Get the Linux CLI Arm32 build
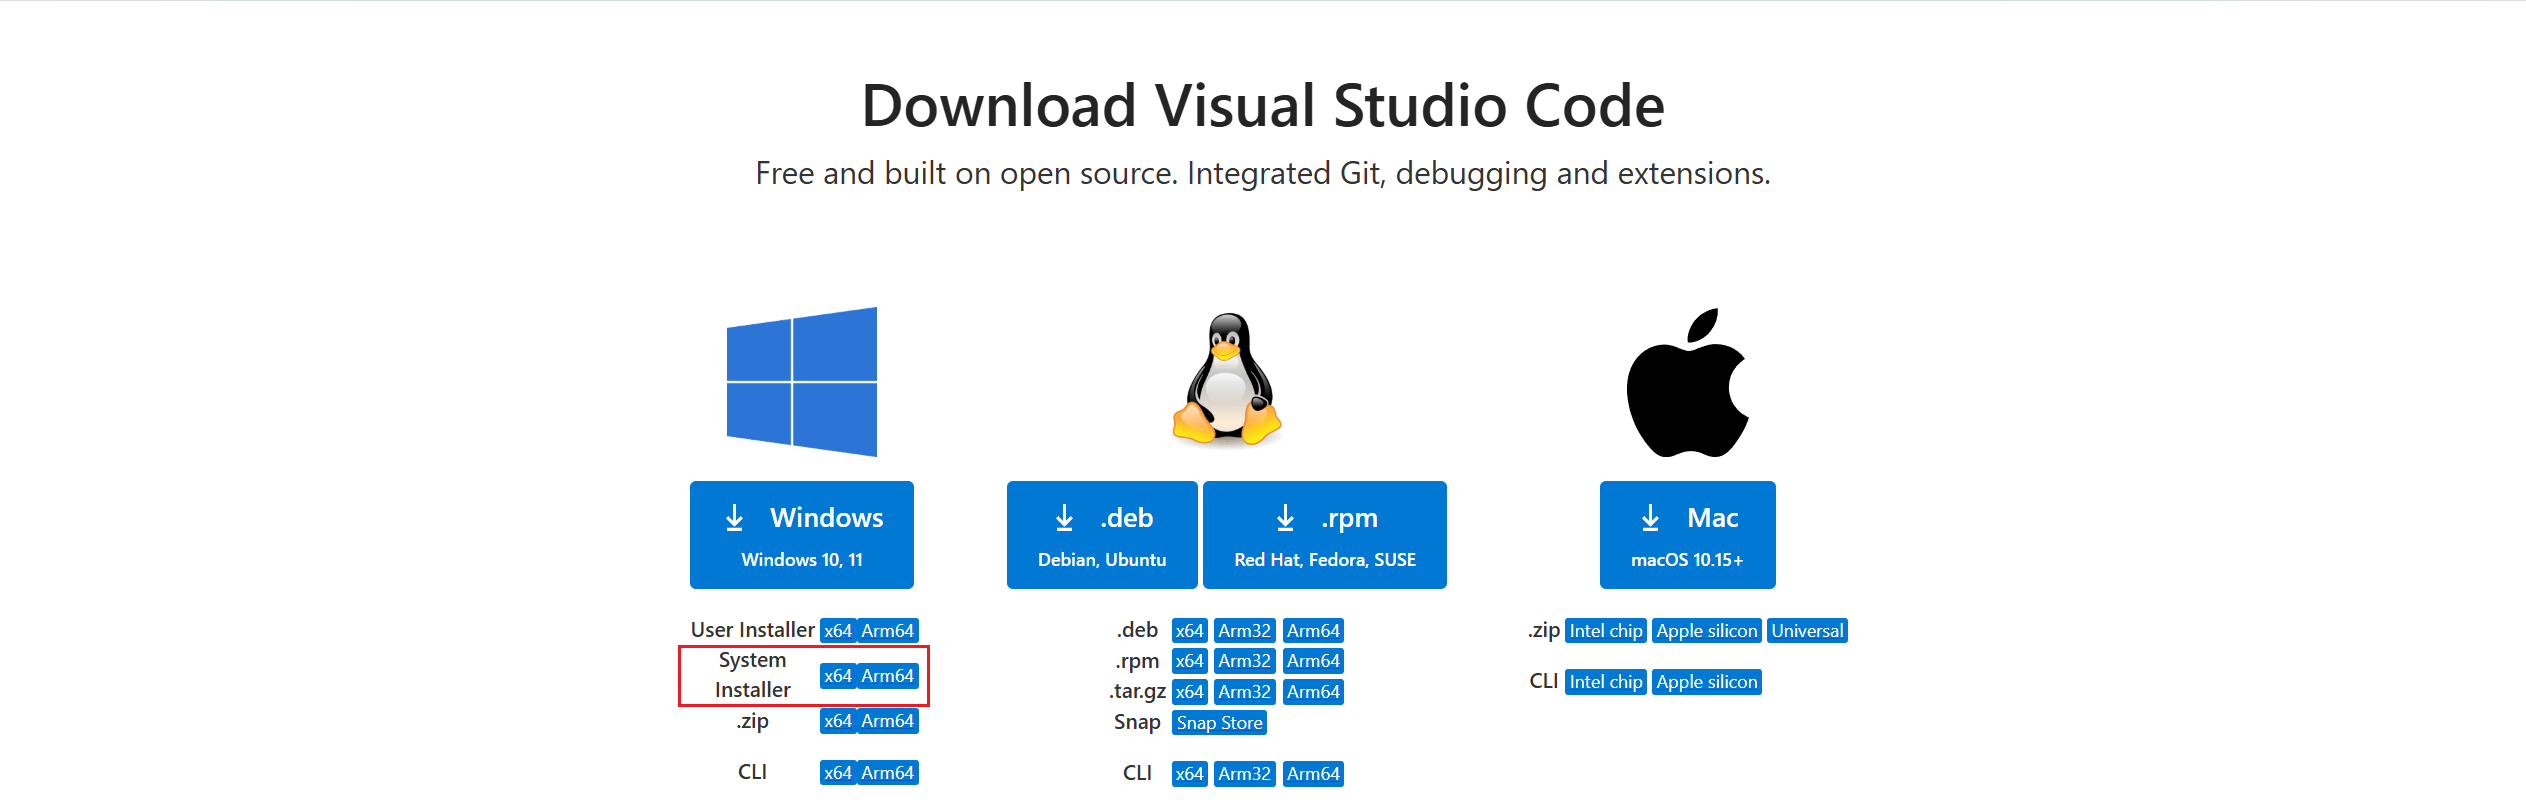The image size is (2526, 806). tap(1245, 774)
